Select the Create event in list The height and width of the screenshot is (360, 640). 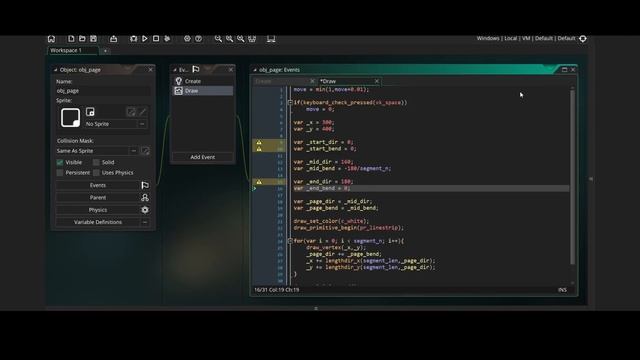(x=203, y=81)
